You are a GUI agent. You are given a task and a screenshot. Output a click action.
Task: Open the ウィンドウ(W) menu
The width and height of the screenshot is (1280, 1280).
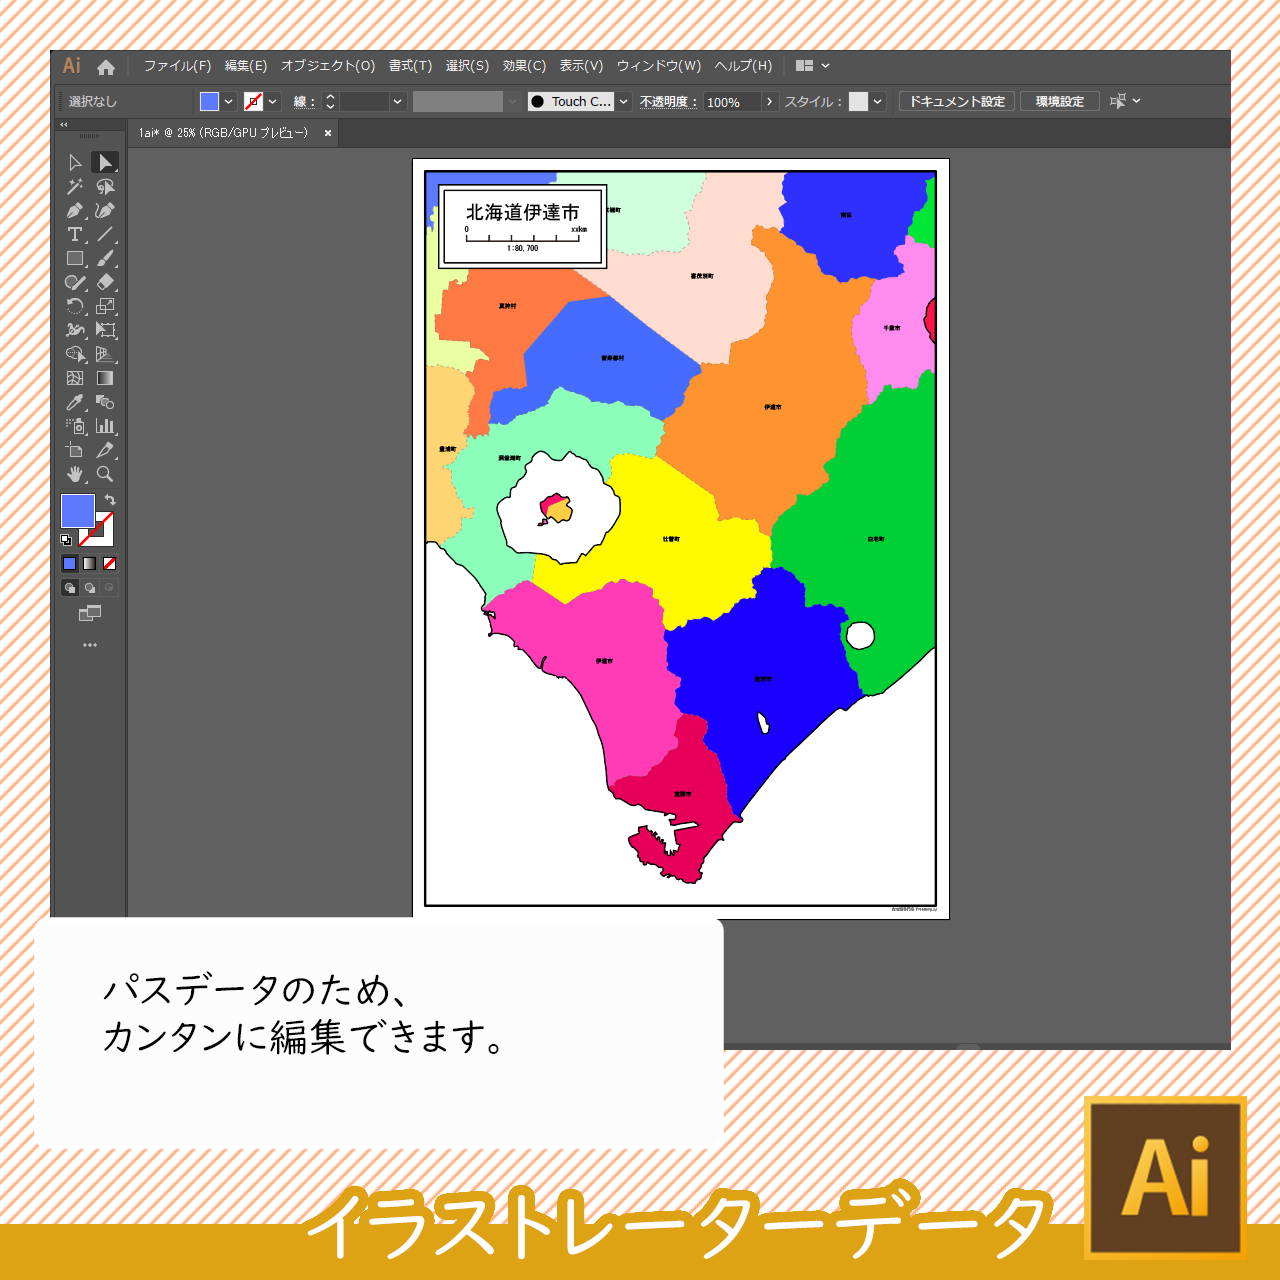tap(659, 66)
